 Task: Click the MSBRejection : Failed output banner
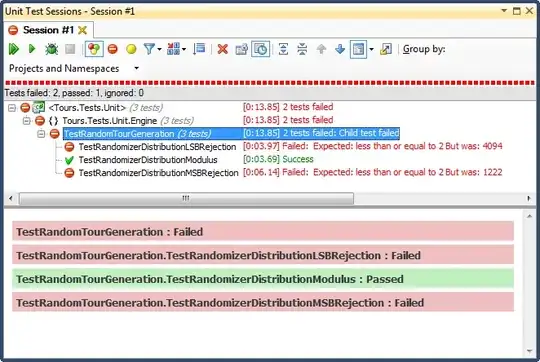tap(263, 302)
